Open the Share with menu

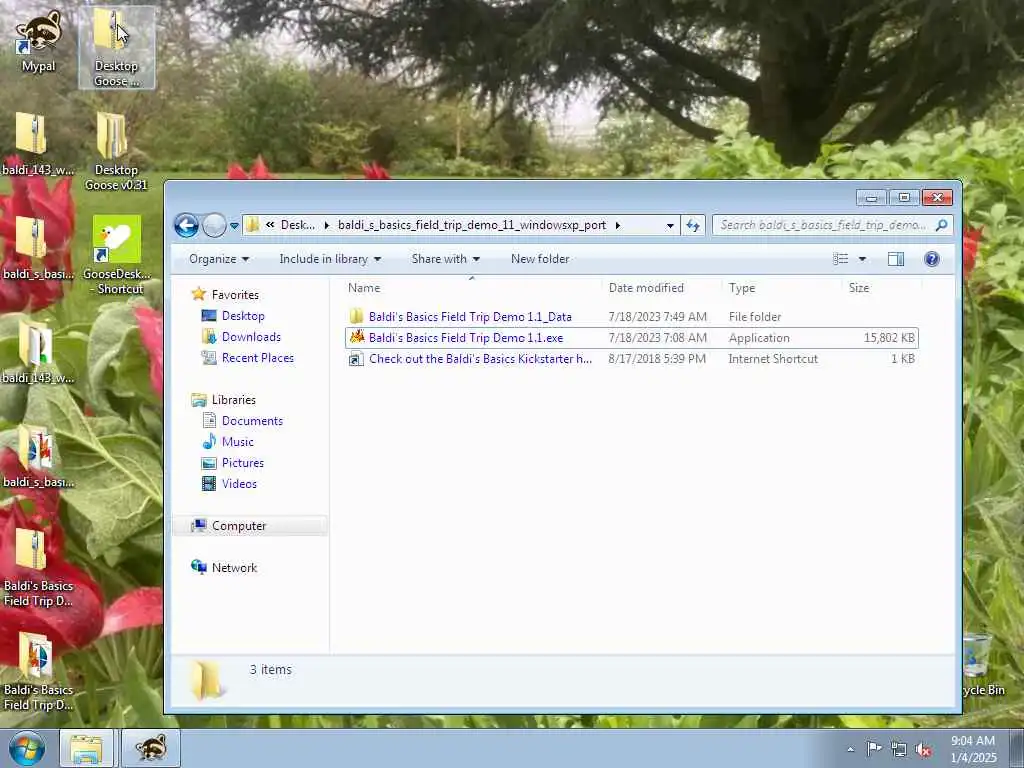click(x=445, y=259)
